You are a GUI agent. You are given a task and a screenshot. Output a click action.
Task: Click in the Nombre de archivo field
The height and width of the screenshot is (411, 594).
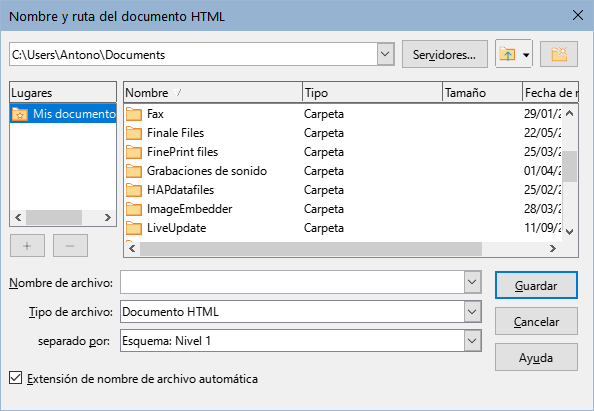coord(292,282)
